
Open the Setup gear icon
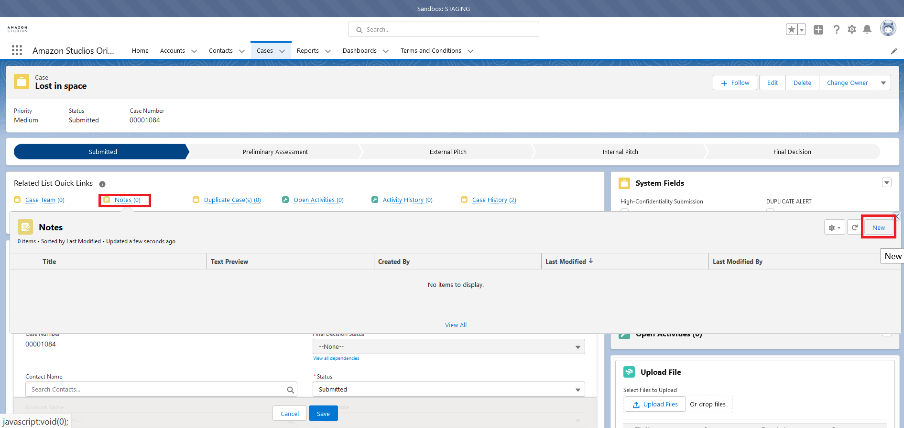tap(852, 30)
